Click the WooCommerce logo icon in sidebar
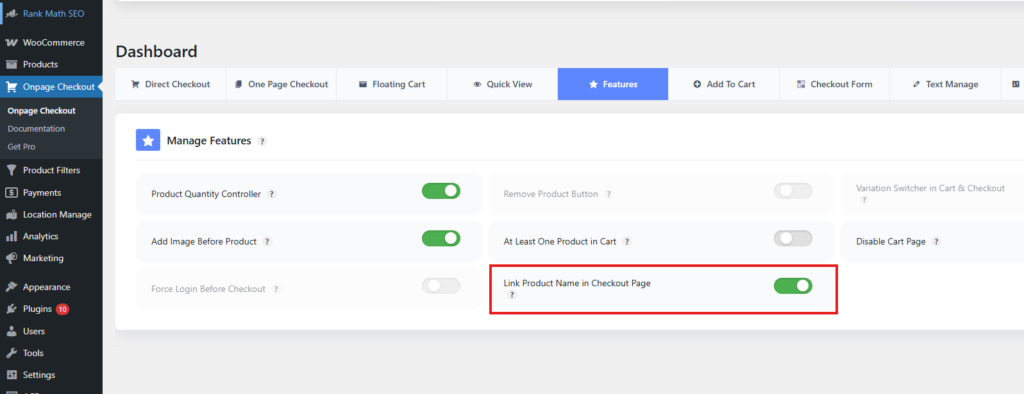This screenshot has width=1024, height=394. click(11, 42)
